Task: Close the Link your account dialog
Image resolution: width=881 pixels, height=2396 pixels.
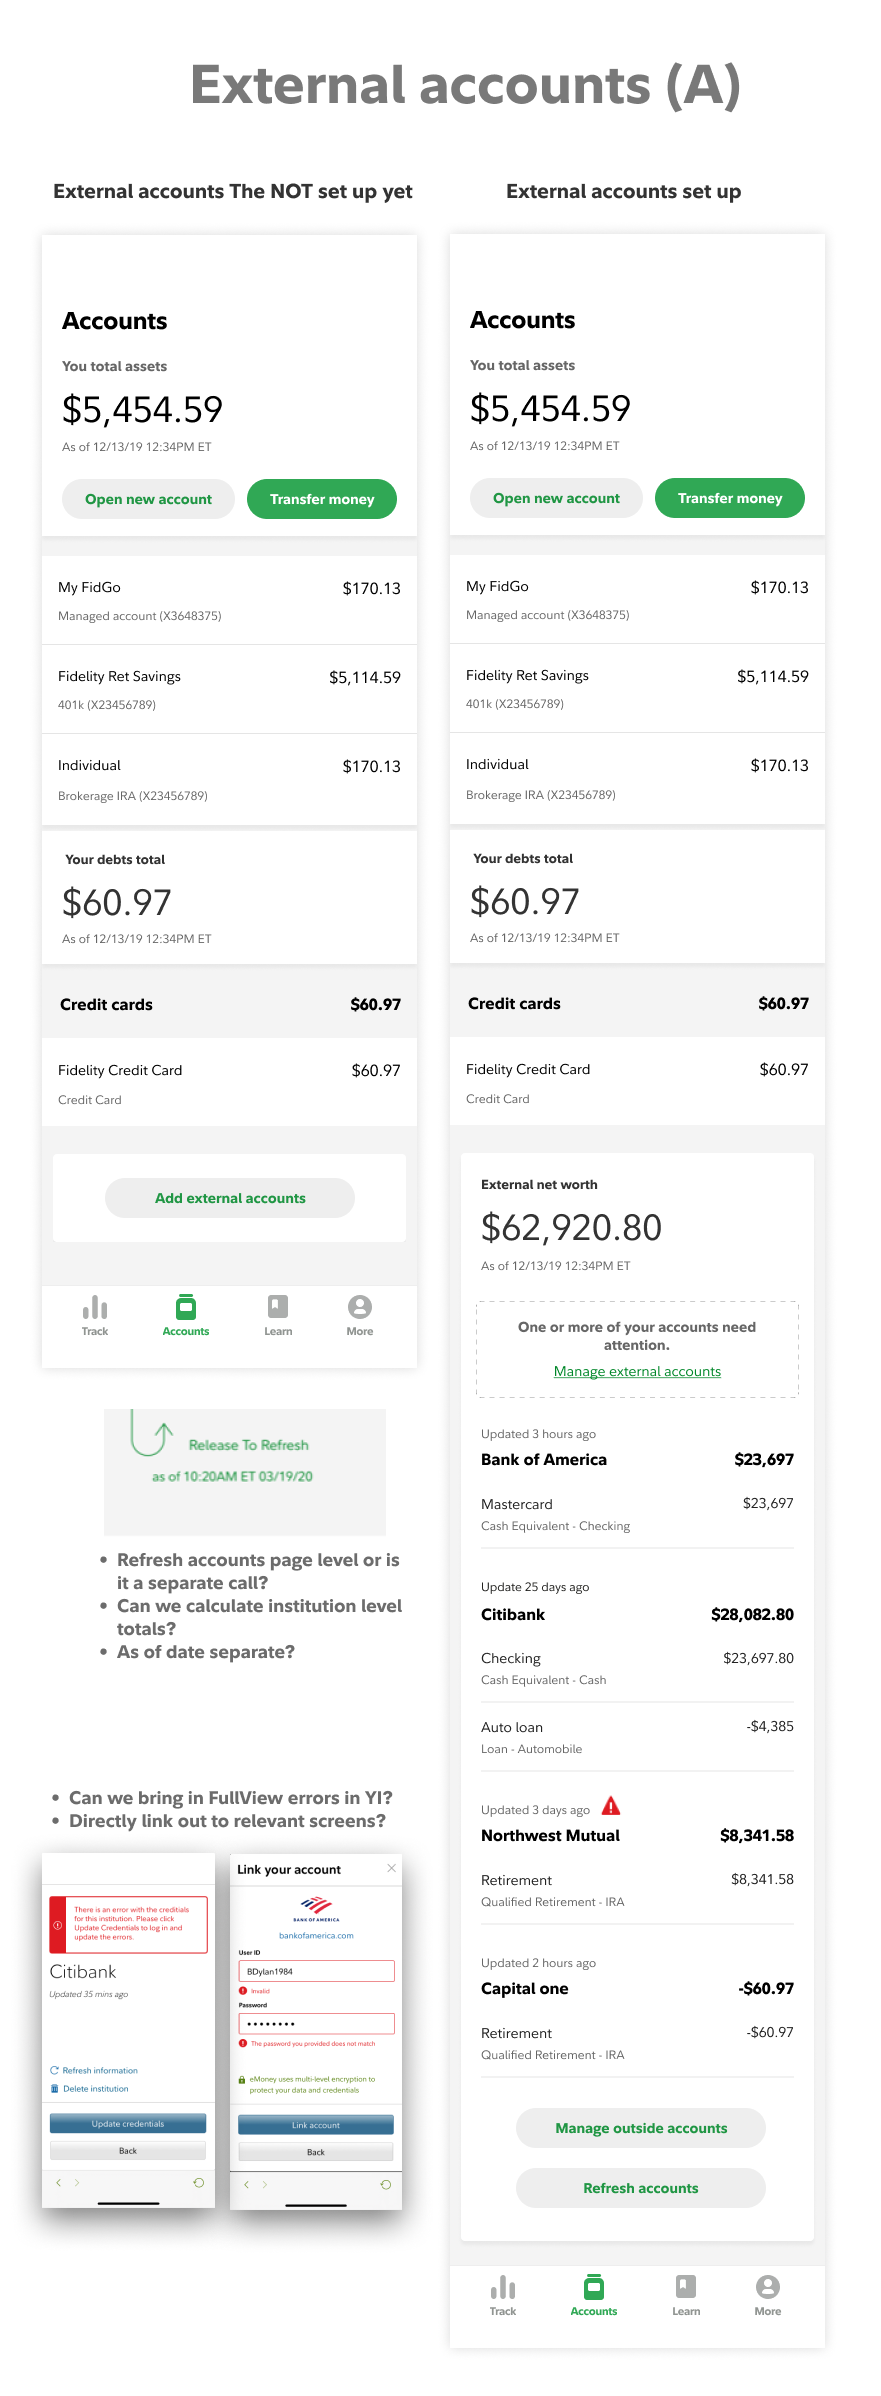Action: [x=391, y=1868]
